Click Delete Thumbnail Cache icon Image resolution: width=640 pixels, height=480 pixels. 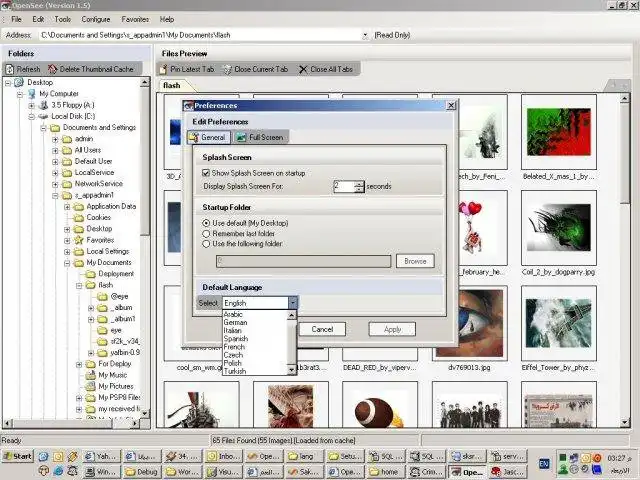click(x=52, y=69)
